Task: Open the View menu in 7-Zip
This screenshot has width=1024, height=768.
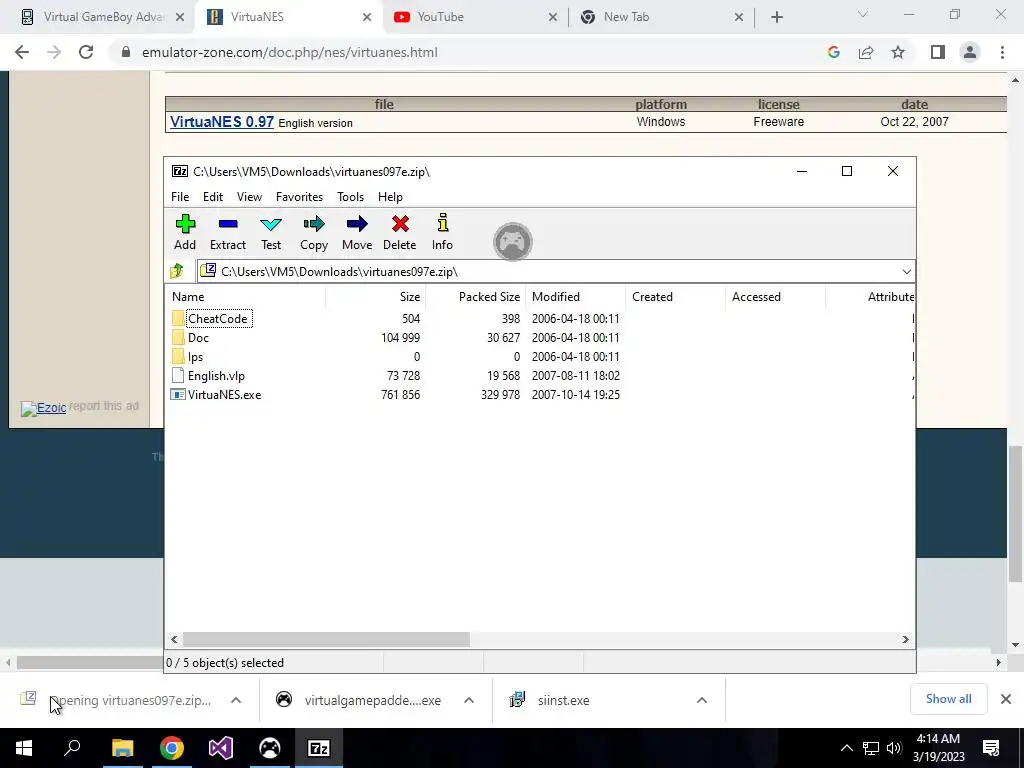Action: (249, 197)
